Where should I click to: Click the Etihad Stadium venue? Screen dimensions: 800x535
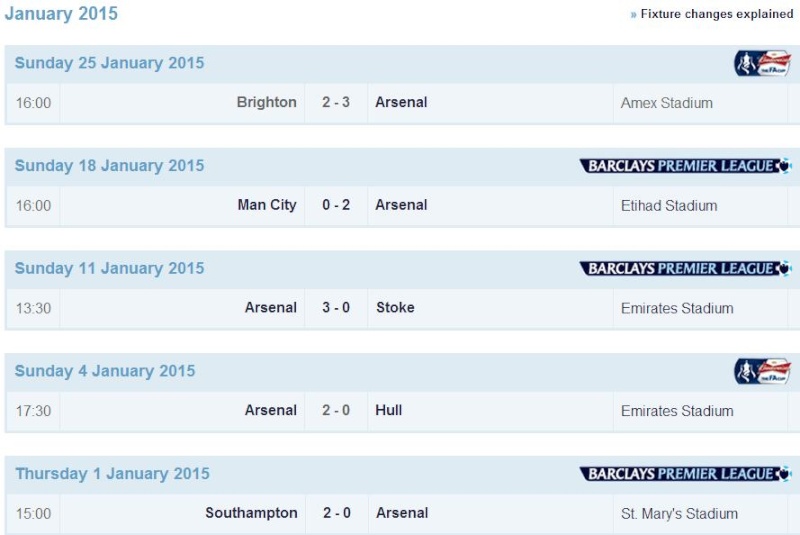click(669, 206)
